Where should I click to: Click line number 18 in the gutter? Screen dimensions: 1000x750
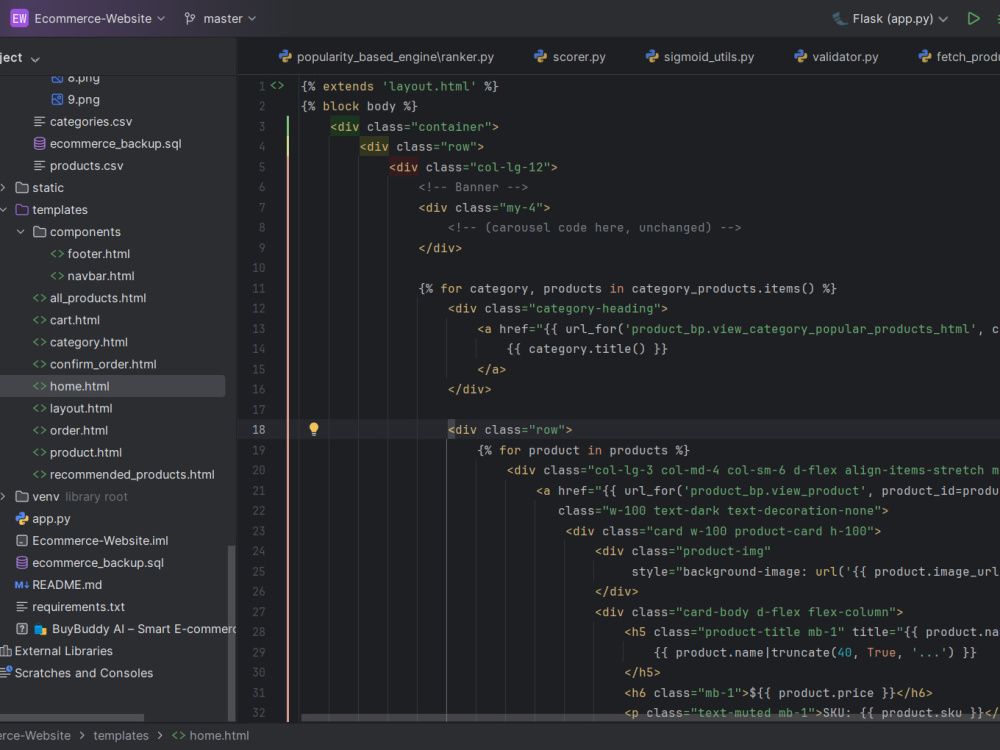[258, 430]
